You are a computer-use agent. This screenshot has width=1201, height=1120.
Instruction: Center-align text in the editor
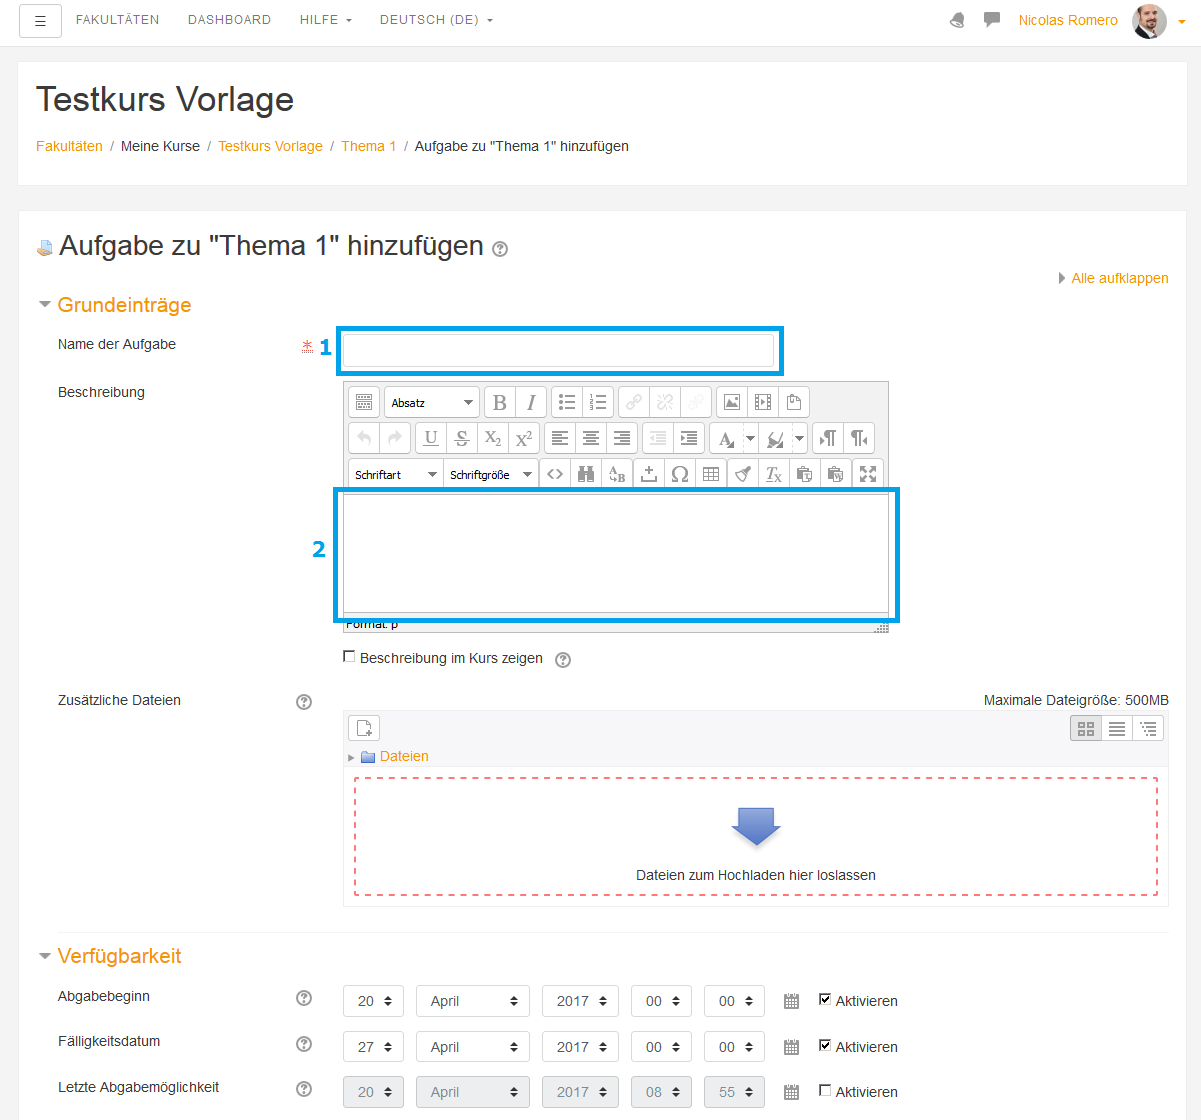point(591,439)
